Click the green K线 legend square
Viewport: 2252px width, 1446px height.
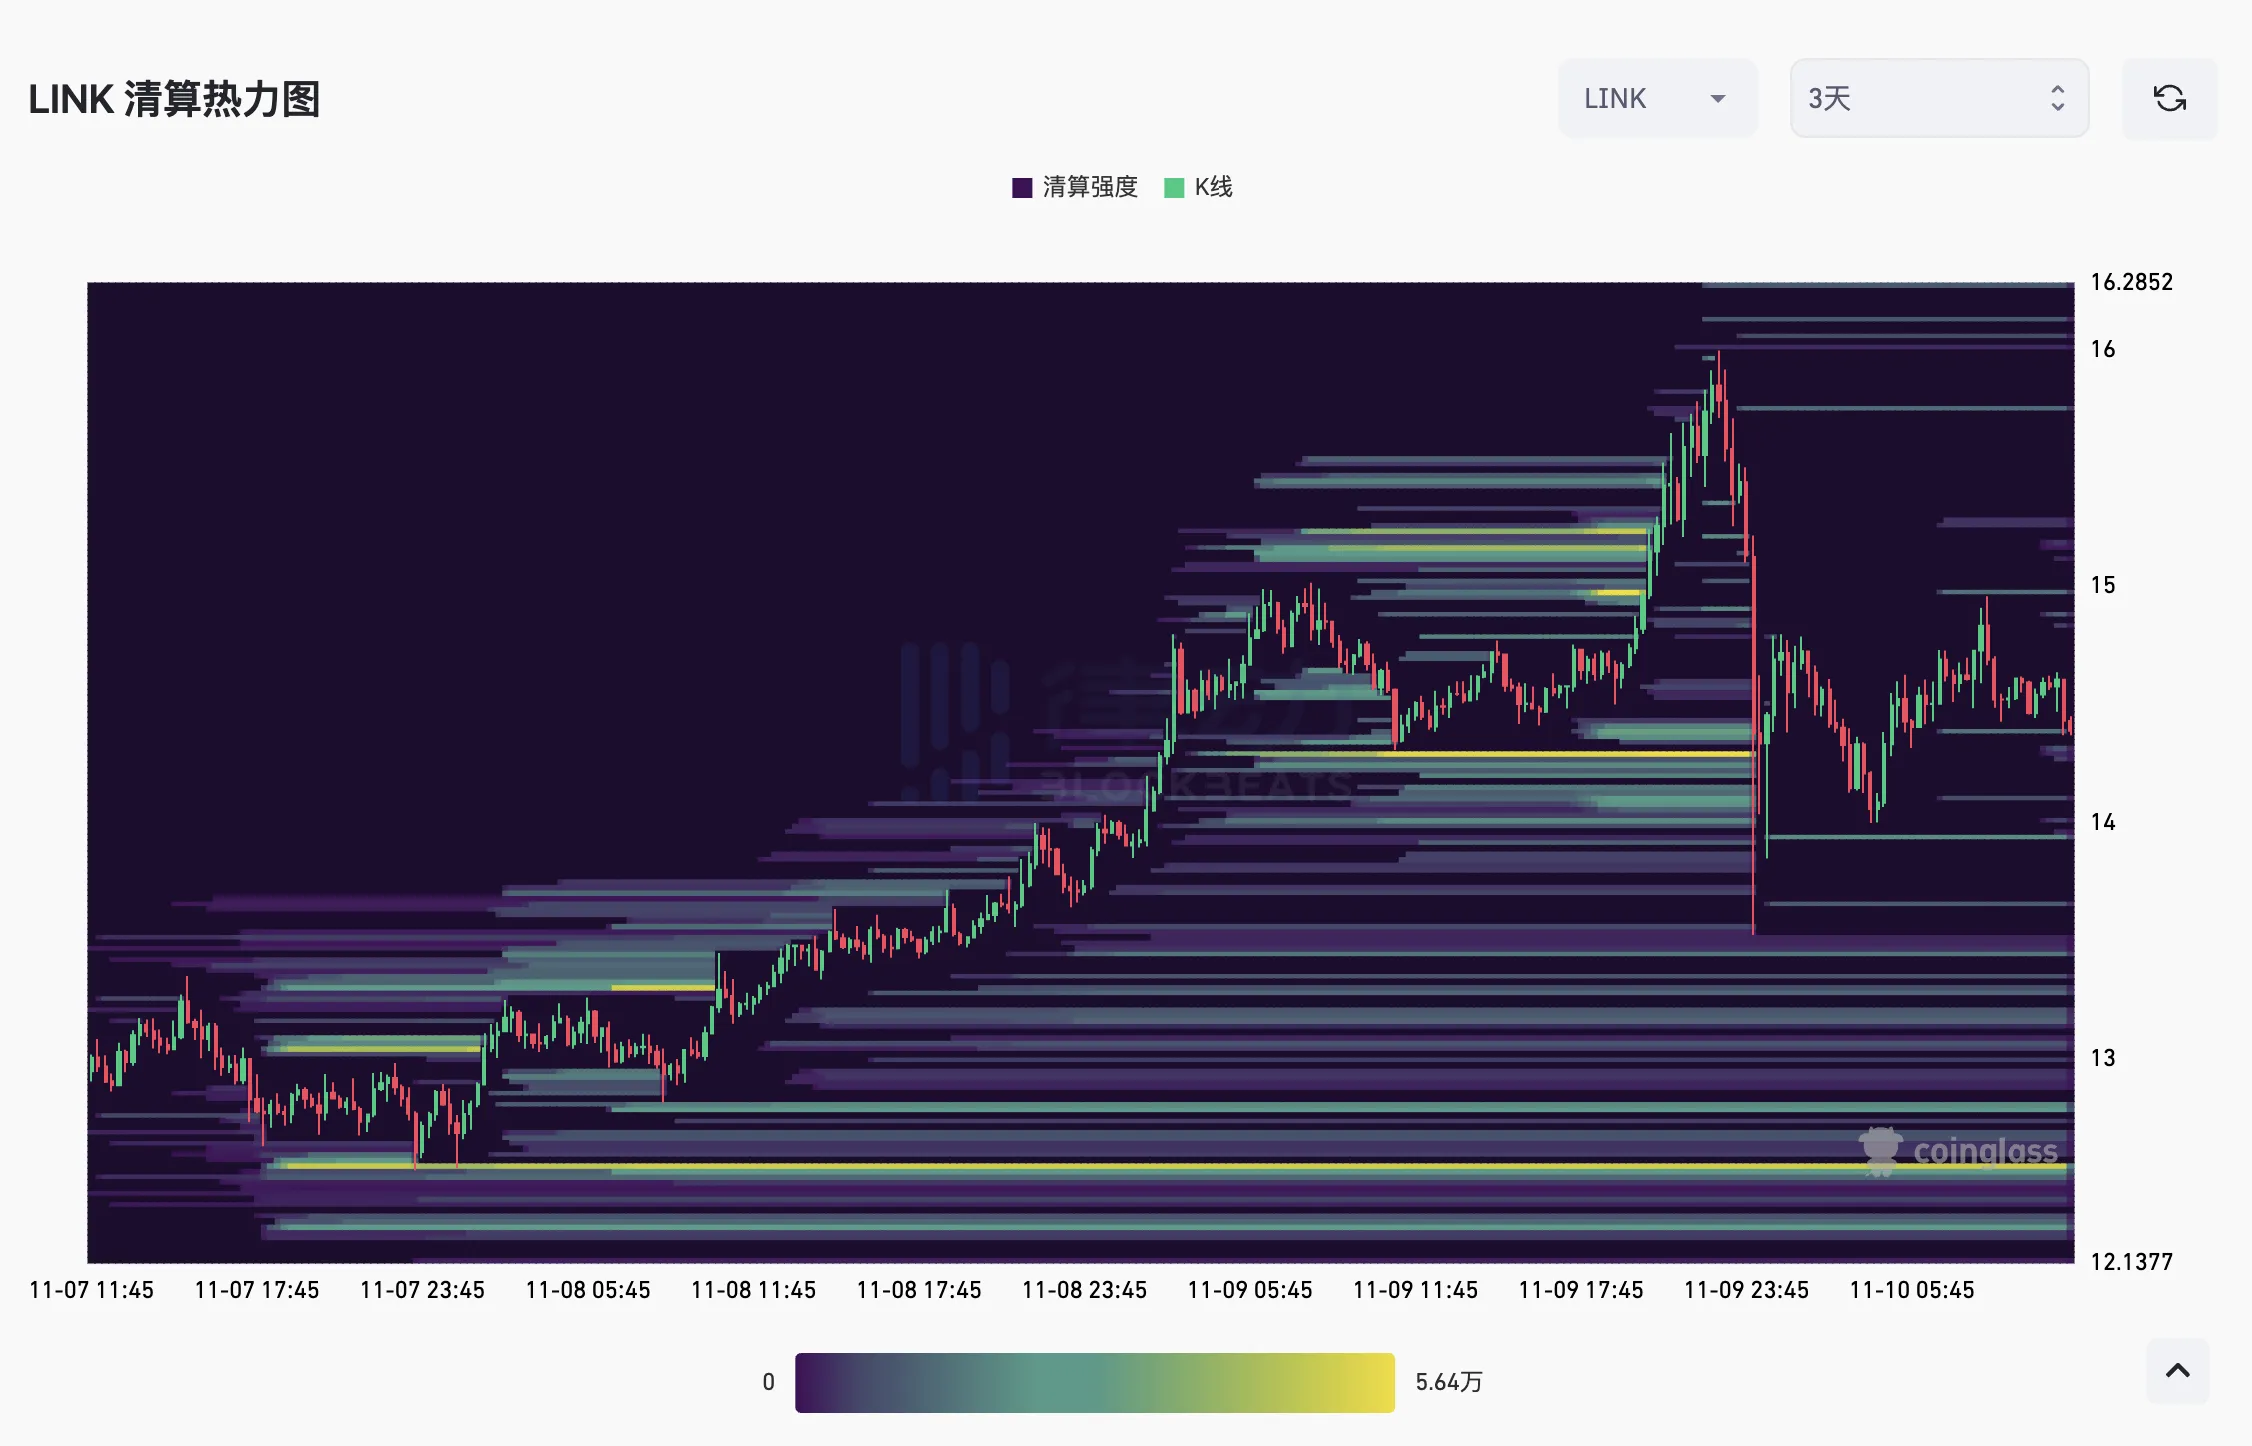click(1174, 188)
